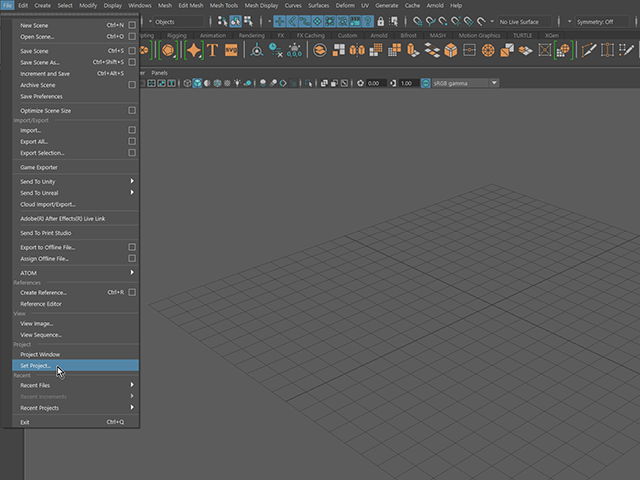Toggle view color management icon
The height and width of the screenshot is (480, 640).
[425, 83]
